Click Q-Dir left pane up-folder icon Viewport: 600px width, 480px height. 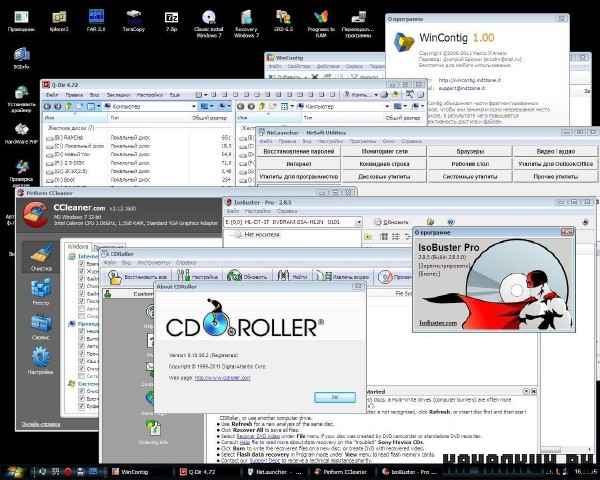tap(69, 106)
